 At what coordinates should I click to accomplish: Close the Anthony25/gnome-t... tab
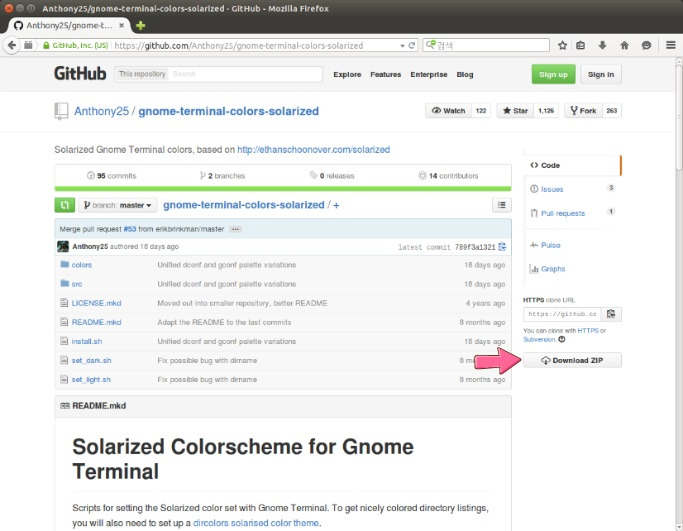point(122,25)
